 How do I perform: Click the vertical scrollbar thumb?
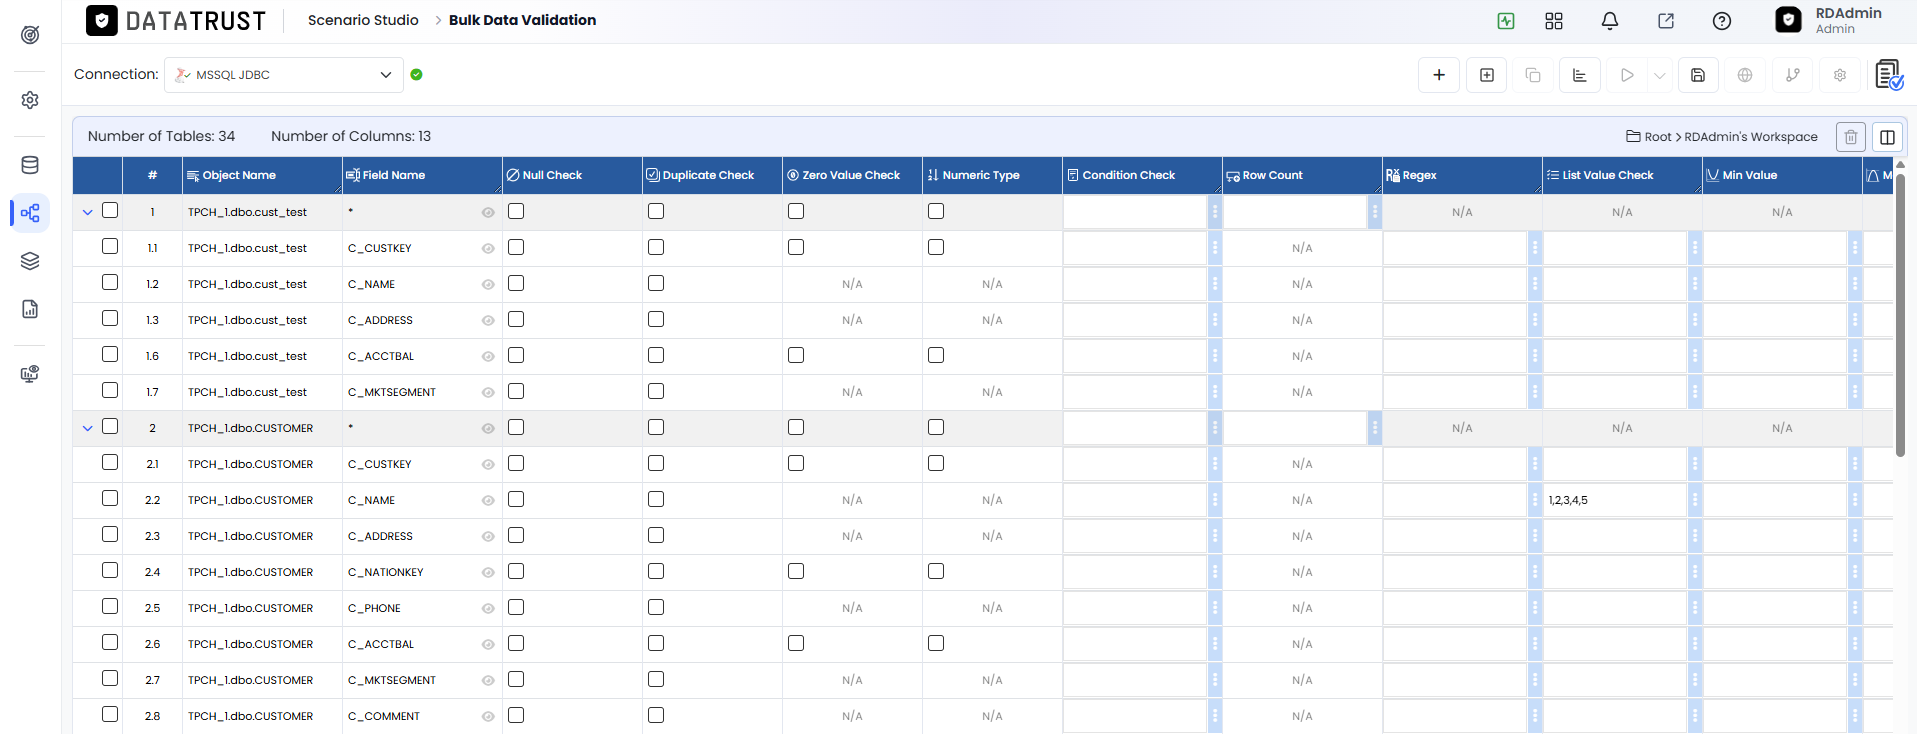pyautogui.click(x=1900, y=315)
